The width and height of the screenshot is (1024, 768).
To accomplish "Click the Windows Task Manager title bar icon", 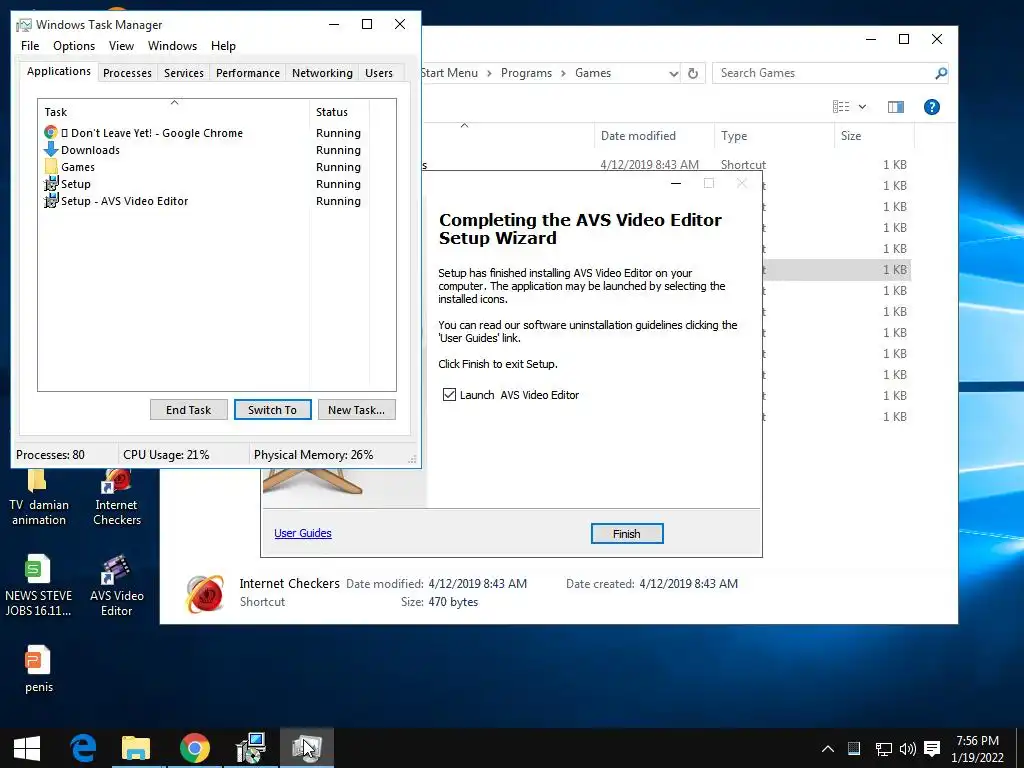I will [x=24, y=25].
